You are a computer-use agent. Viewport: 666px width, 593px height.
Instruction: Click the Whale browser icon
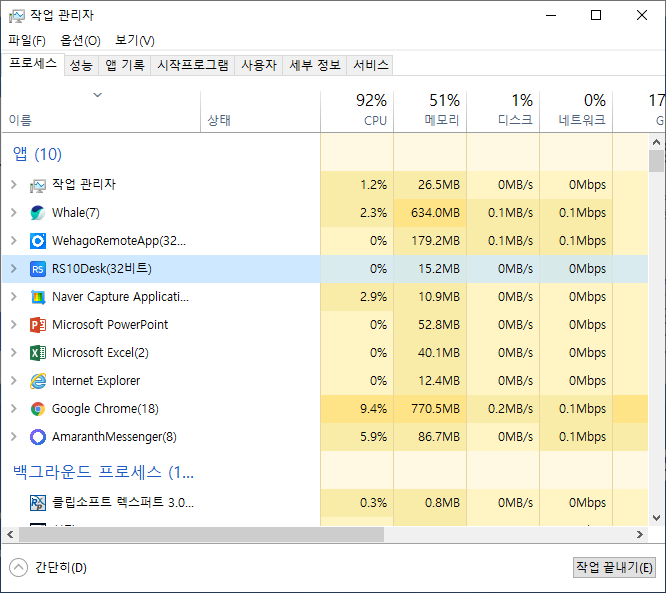click(38, 213)
